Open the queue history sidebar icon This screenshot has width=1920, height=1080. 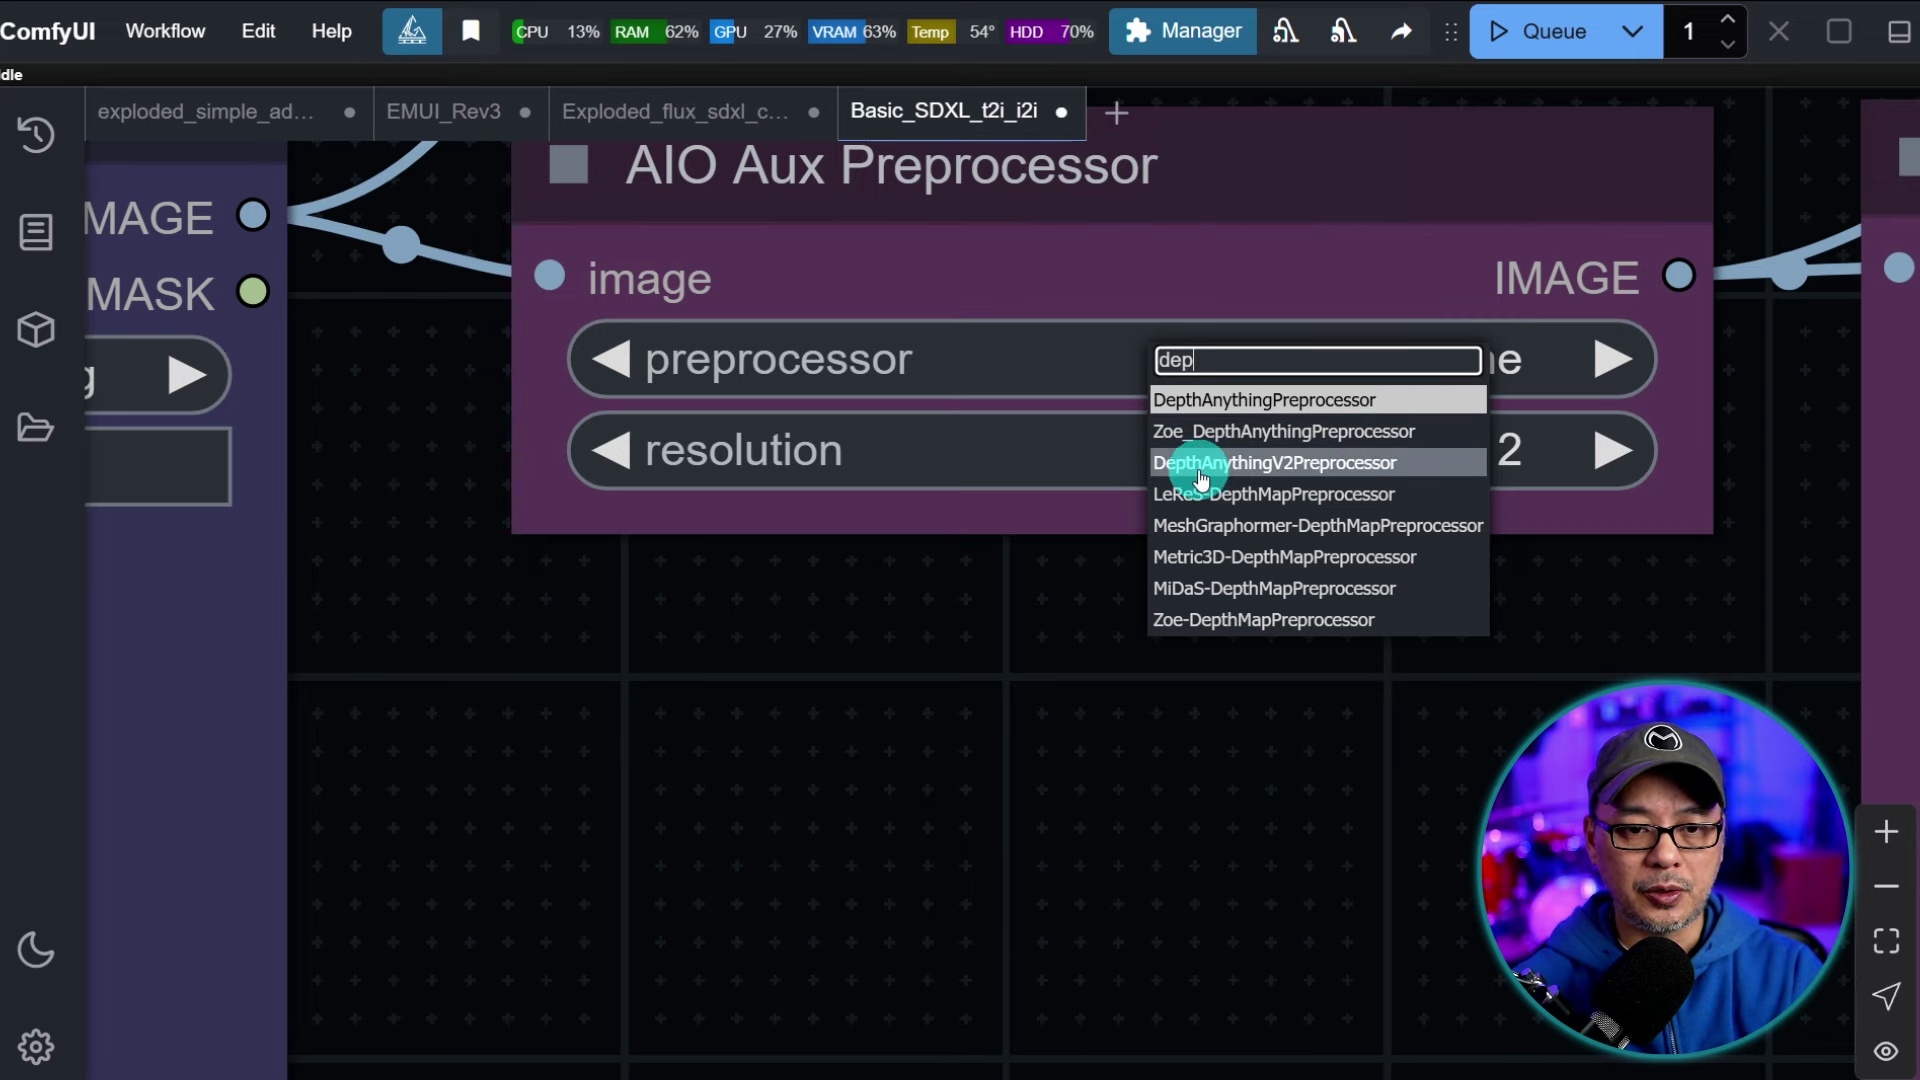point(36,135)
